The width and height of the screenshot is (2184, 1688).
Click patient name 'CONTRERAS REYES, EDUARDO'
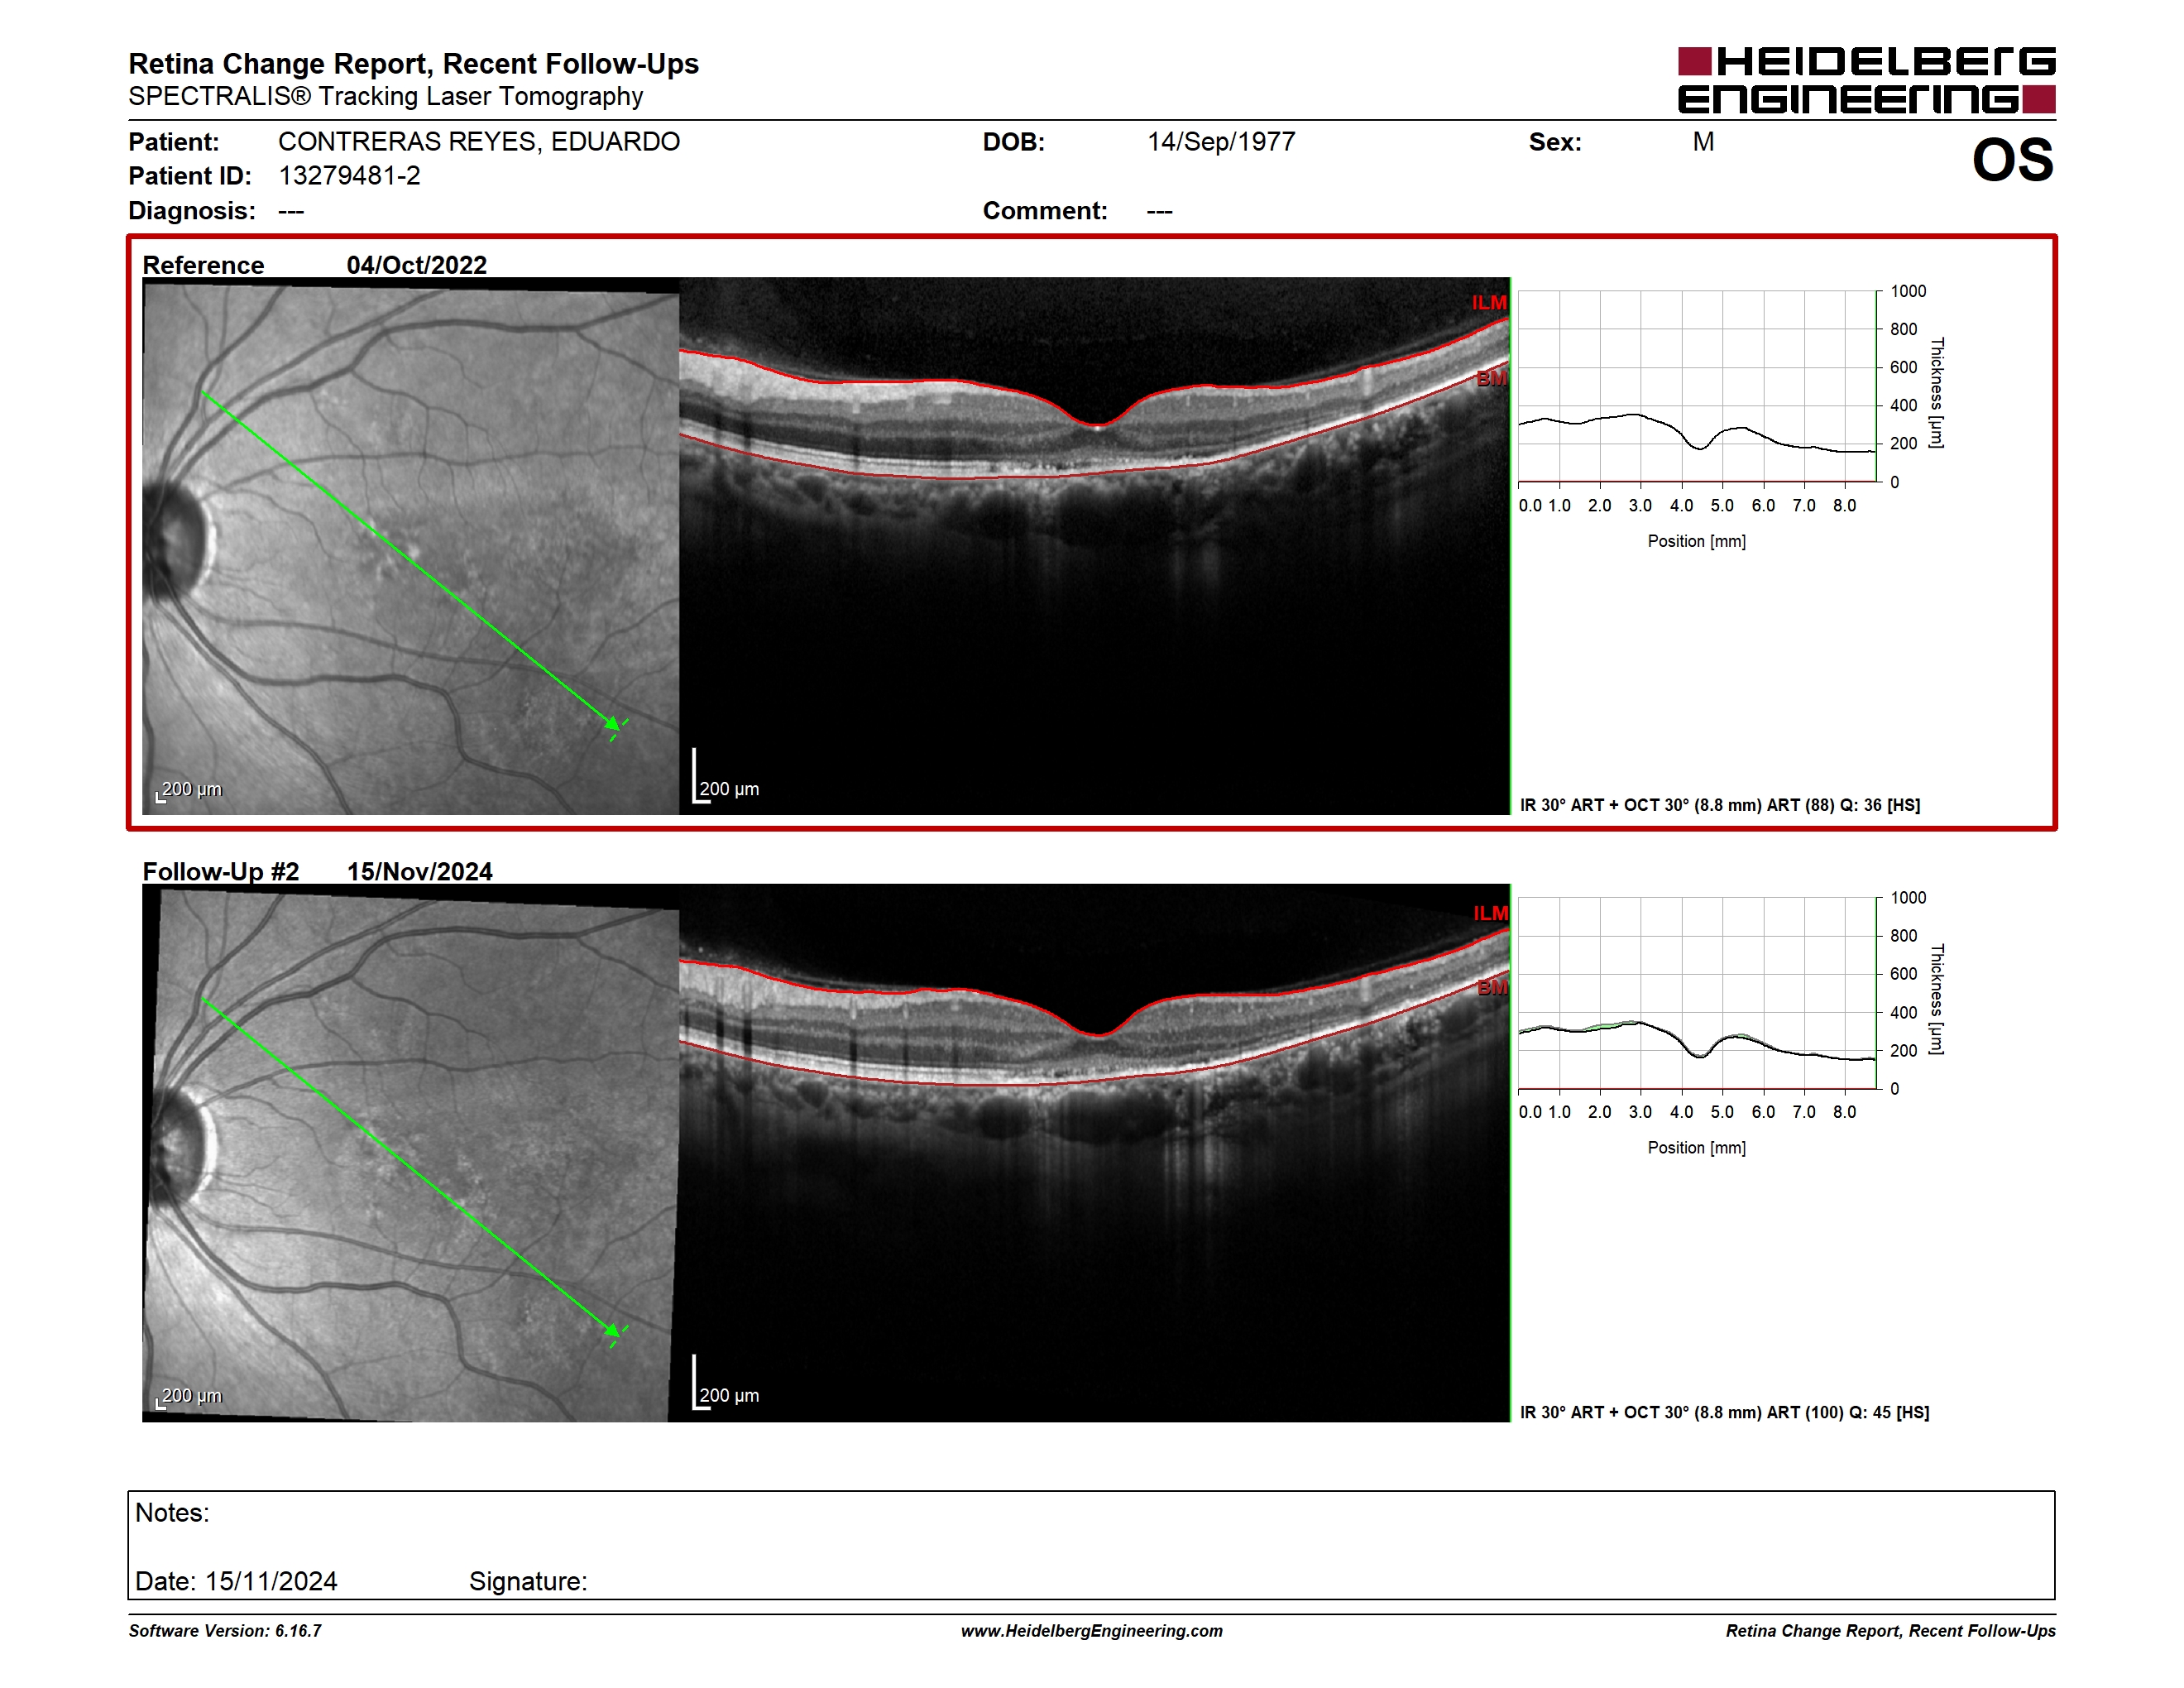[x=479, y=142]
